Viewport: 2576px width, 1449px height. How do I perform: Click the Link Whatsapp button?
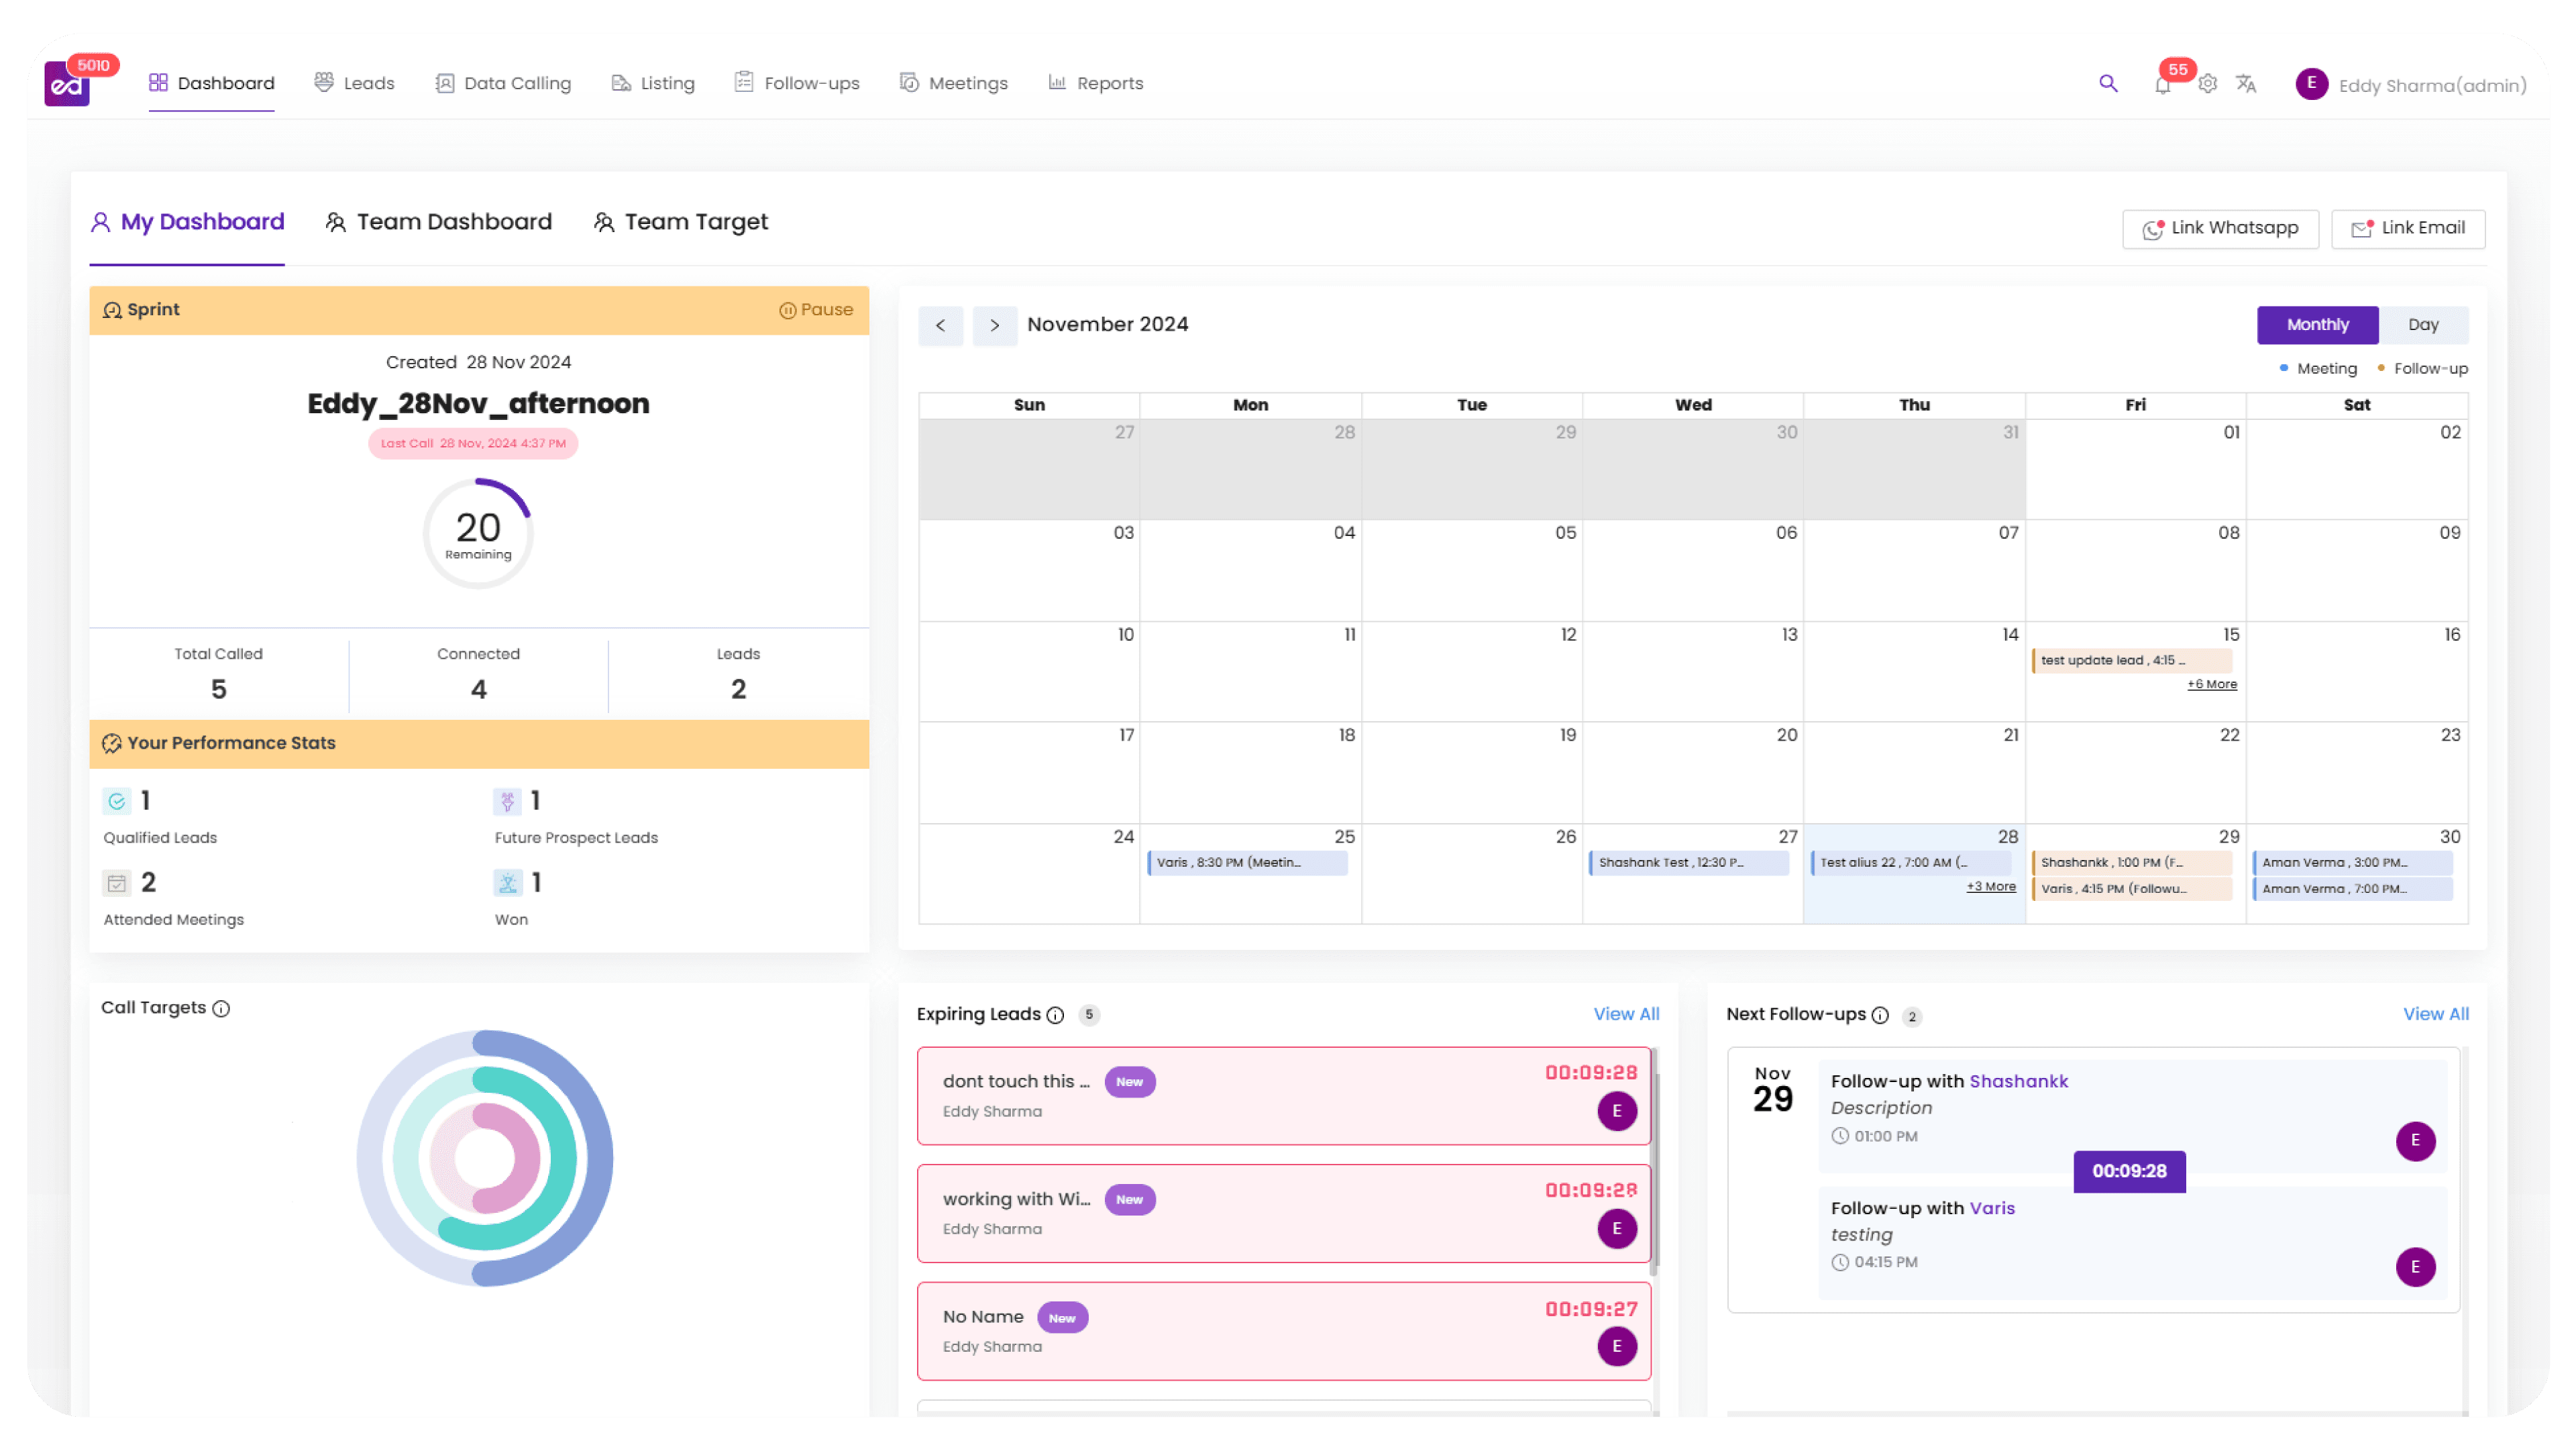2221,228
